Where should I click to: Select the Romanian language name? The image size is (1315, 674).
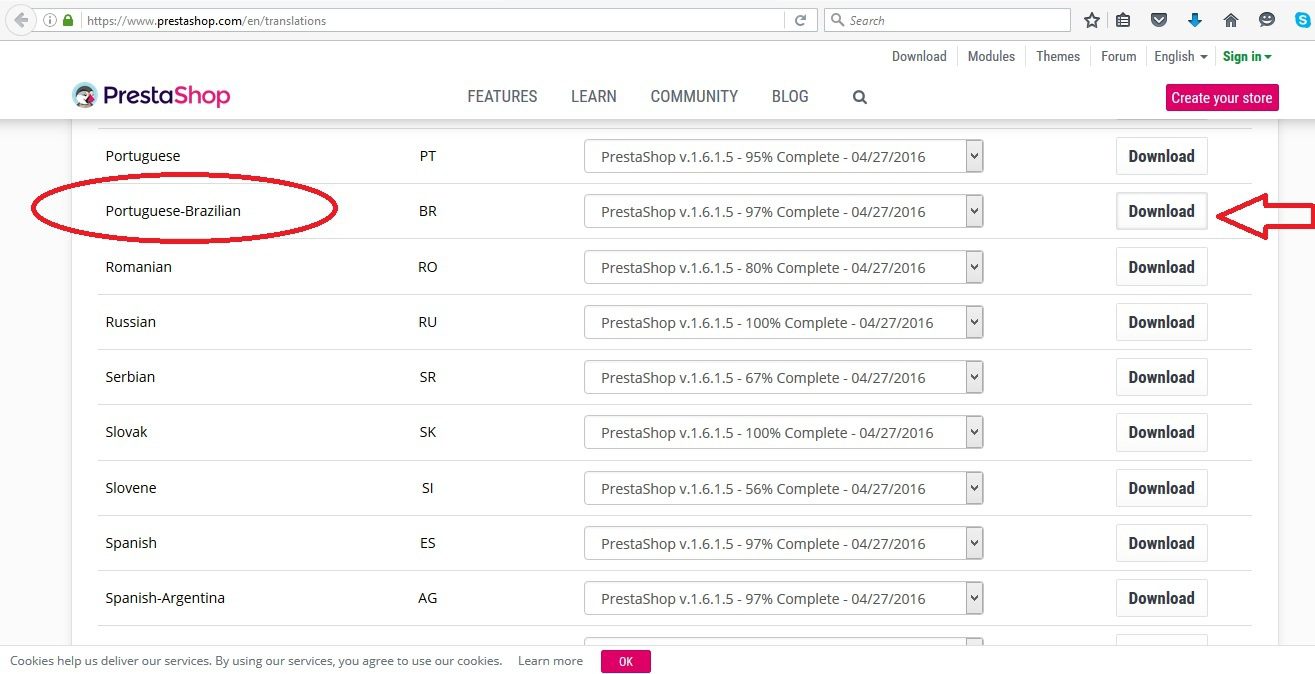click(139, 267)
